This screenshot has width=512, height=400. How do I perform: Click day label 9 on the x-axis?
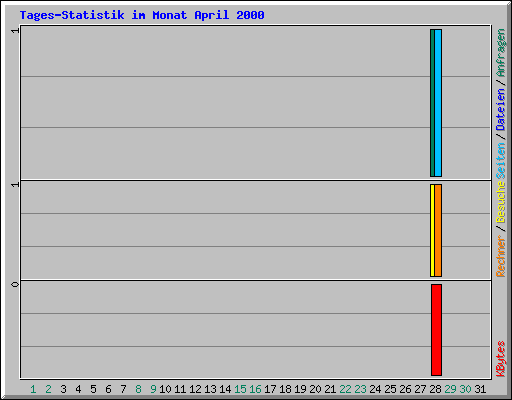coord(153,389)
